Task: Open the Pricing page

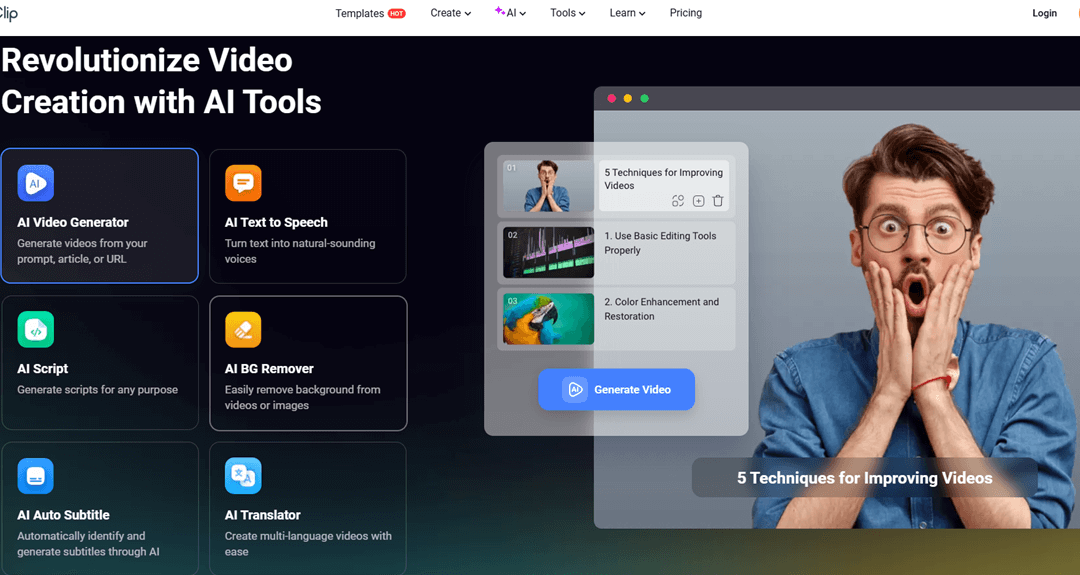Action: click(686, 13)
